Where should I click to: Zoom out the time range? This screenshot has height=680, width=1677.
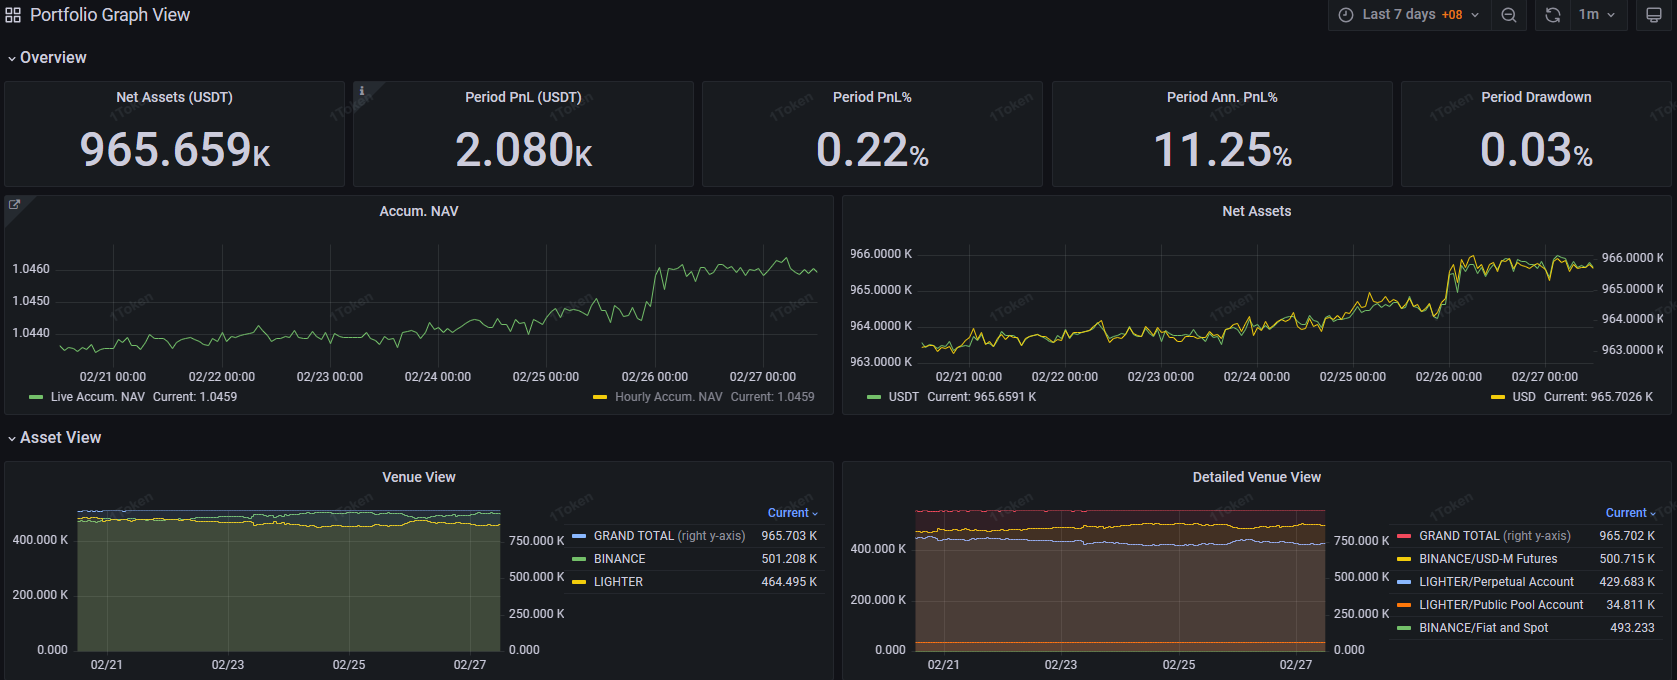[x=1509, y=15]
